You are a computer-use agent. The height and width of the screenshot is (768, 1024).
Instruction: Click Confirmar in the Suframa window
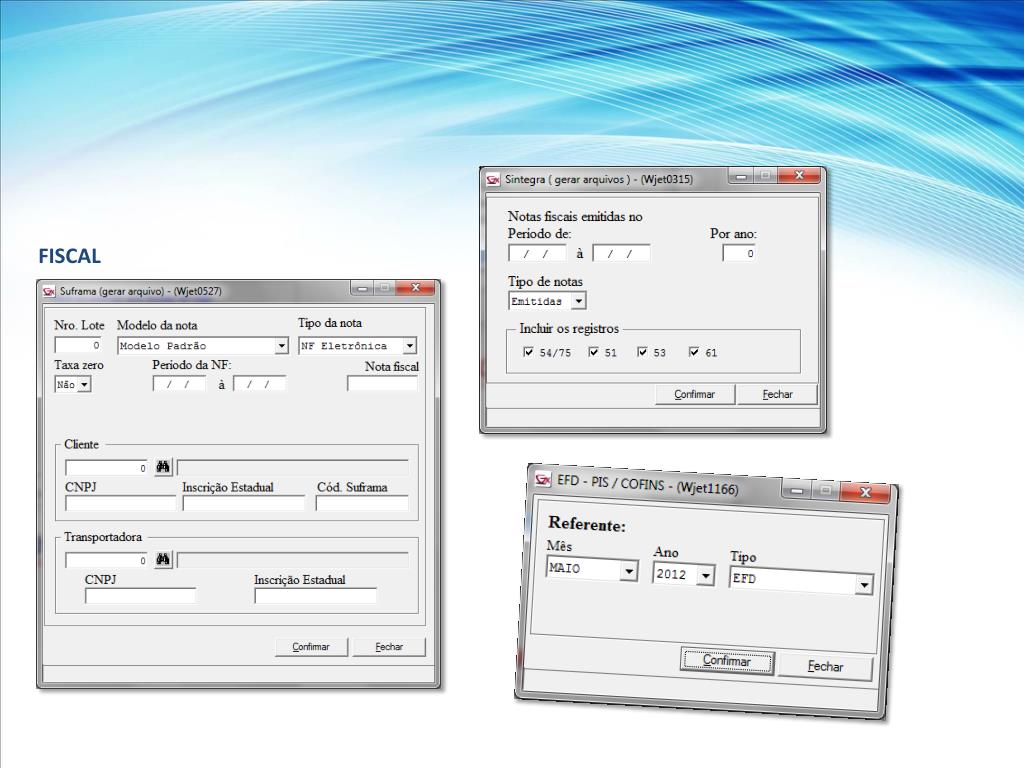click(x=311, y=647)
